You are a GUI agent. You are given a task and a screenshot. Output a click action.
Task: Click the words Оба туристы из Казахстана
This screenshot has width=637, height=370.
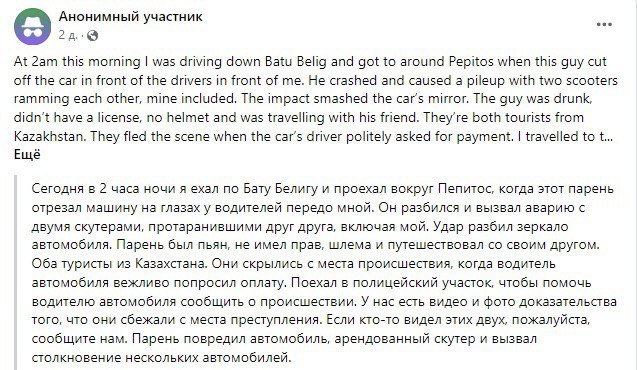pos(120,264)
